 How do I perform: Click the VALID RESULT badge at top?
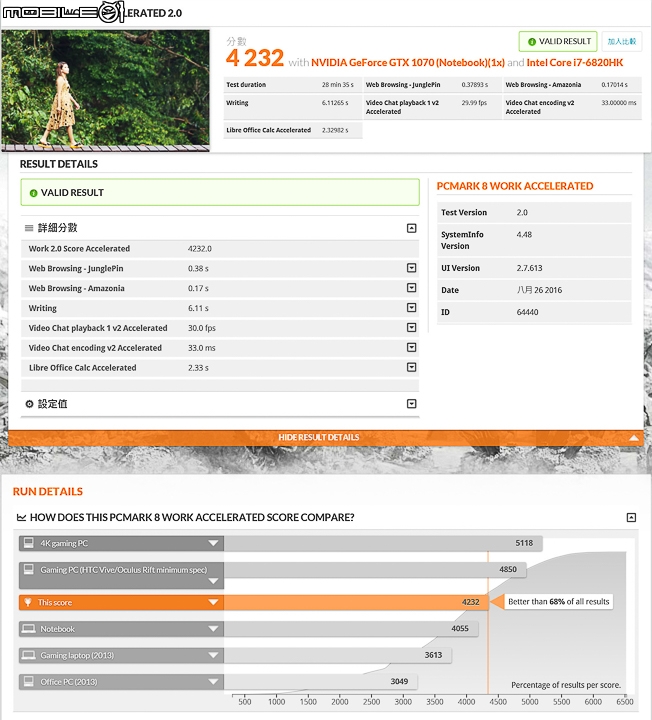(x=558, y=41)
